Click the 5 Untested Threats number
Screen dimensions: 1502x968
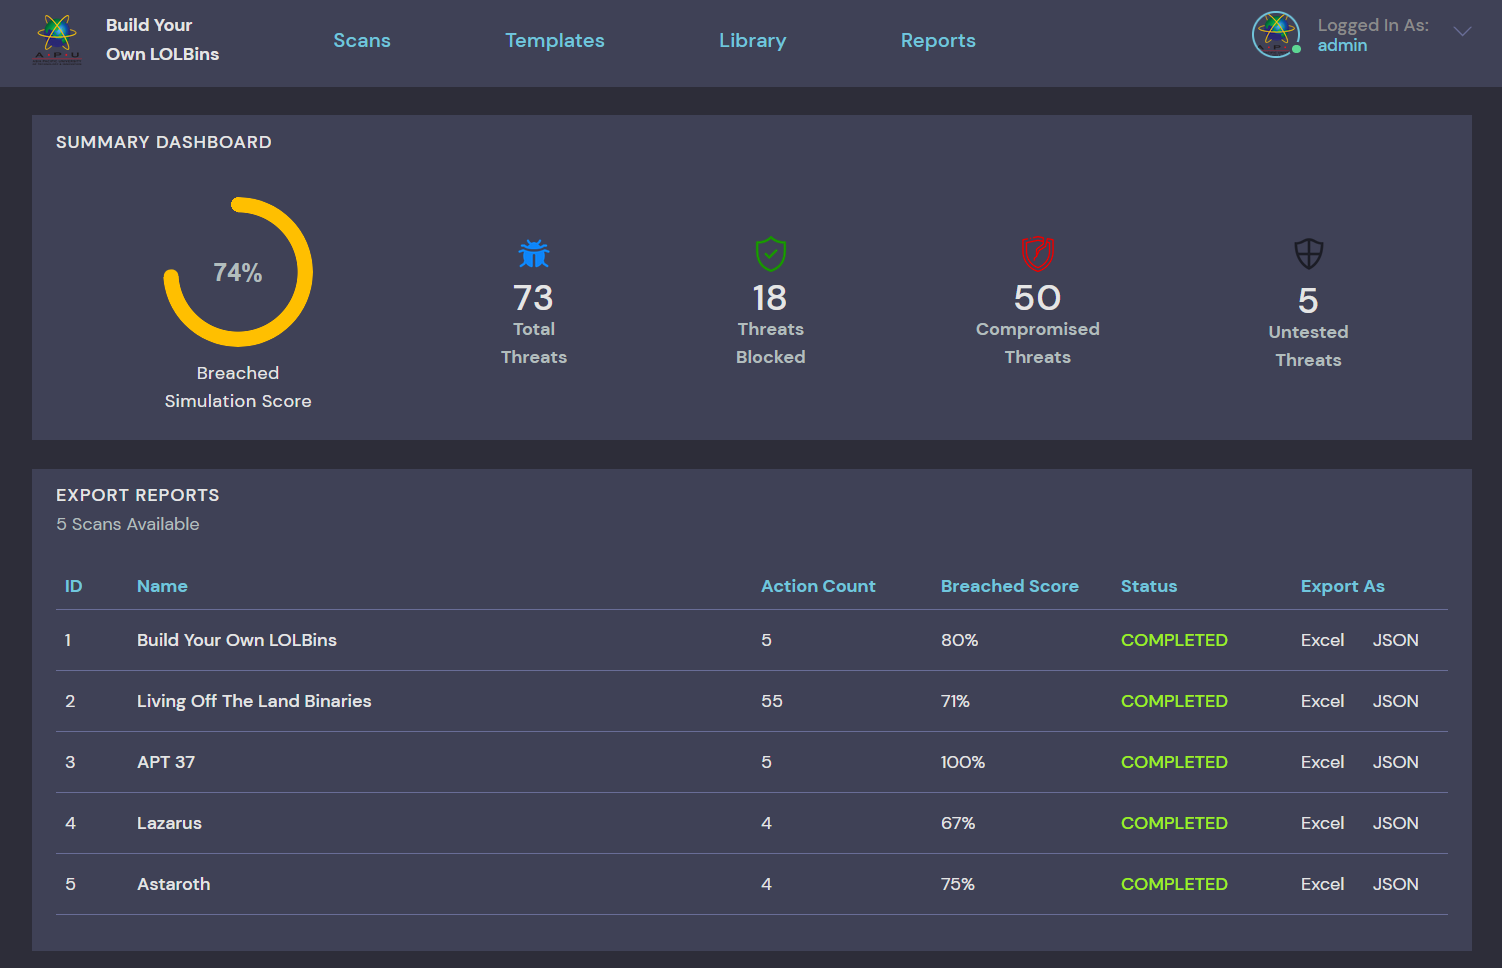[x=1308, y=301]
